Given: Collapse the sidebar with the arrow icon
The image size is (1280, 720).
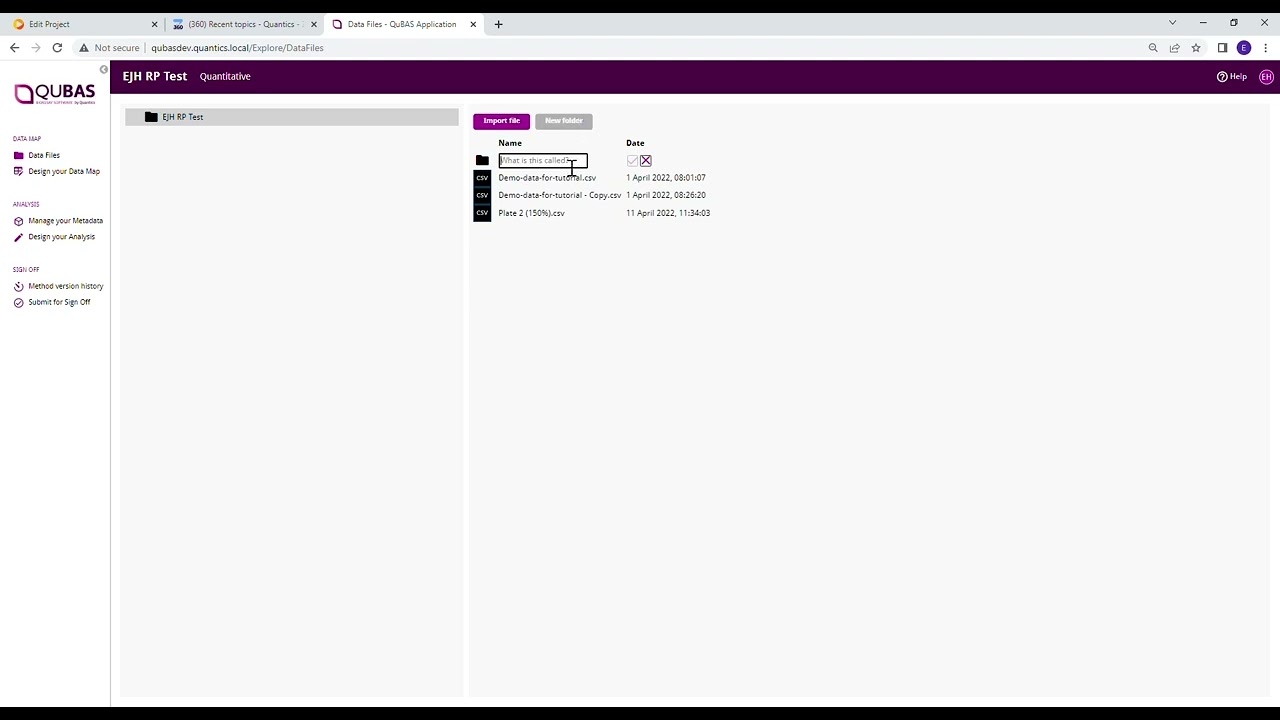Looking at the screenshot, I should point(104,69).
